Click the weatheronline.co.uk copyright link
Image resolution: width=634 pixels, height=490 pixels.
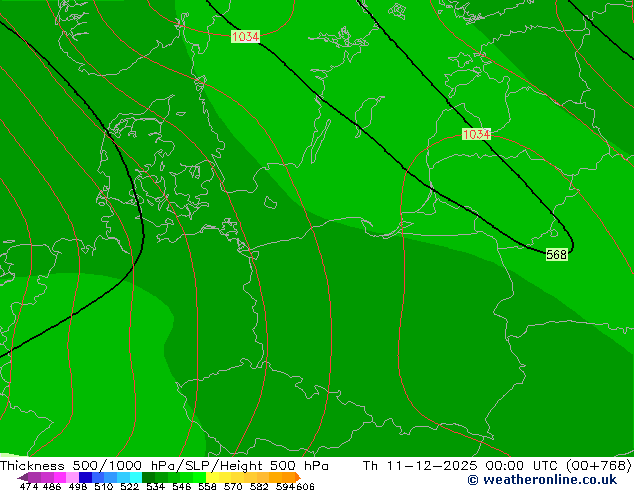pyautogui.click(x=542, y=480)
